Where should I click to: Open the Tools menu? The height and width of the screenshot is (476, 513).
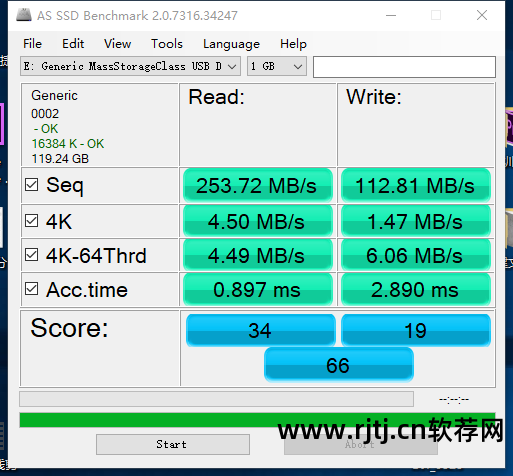click(x=167, y=44)
